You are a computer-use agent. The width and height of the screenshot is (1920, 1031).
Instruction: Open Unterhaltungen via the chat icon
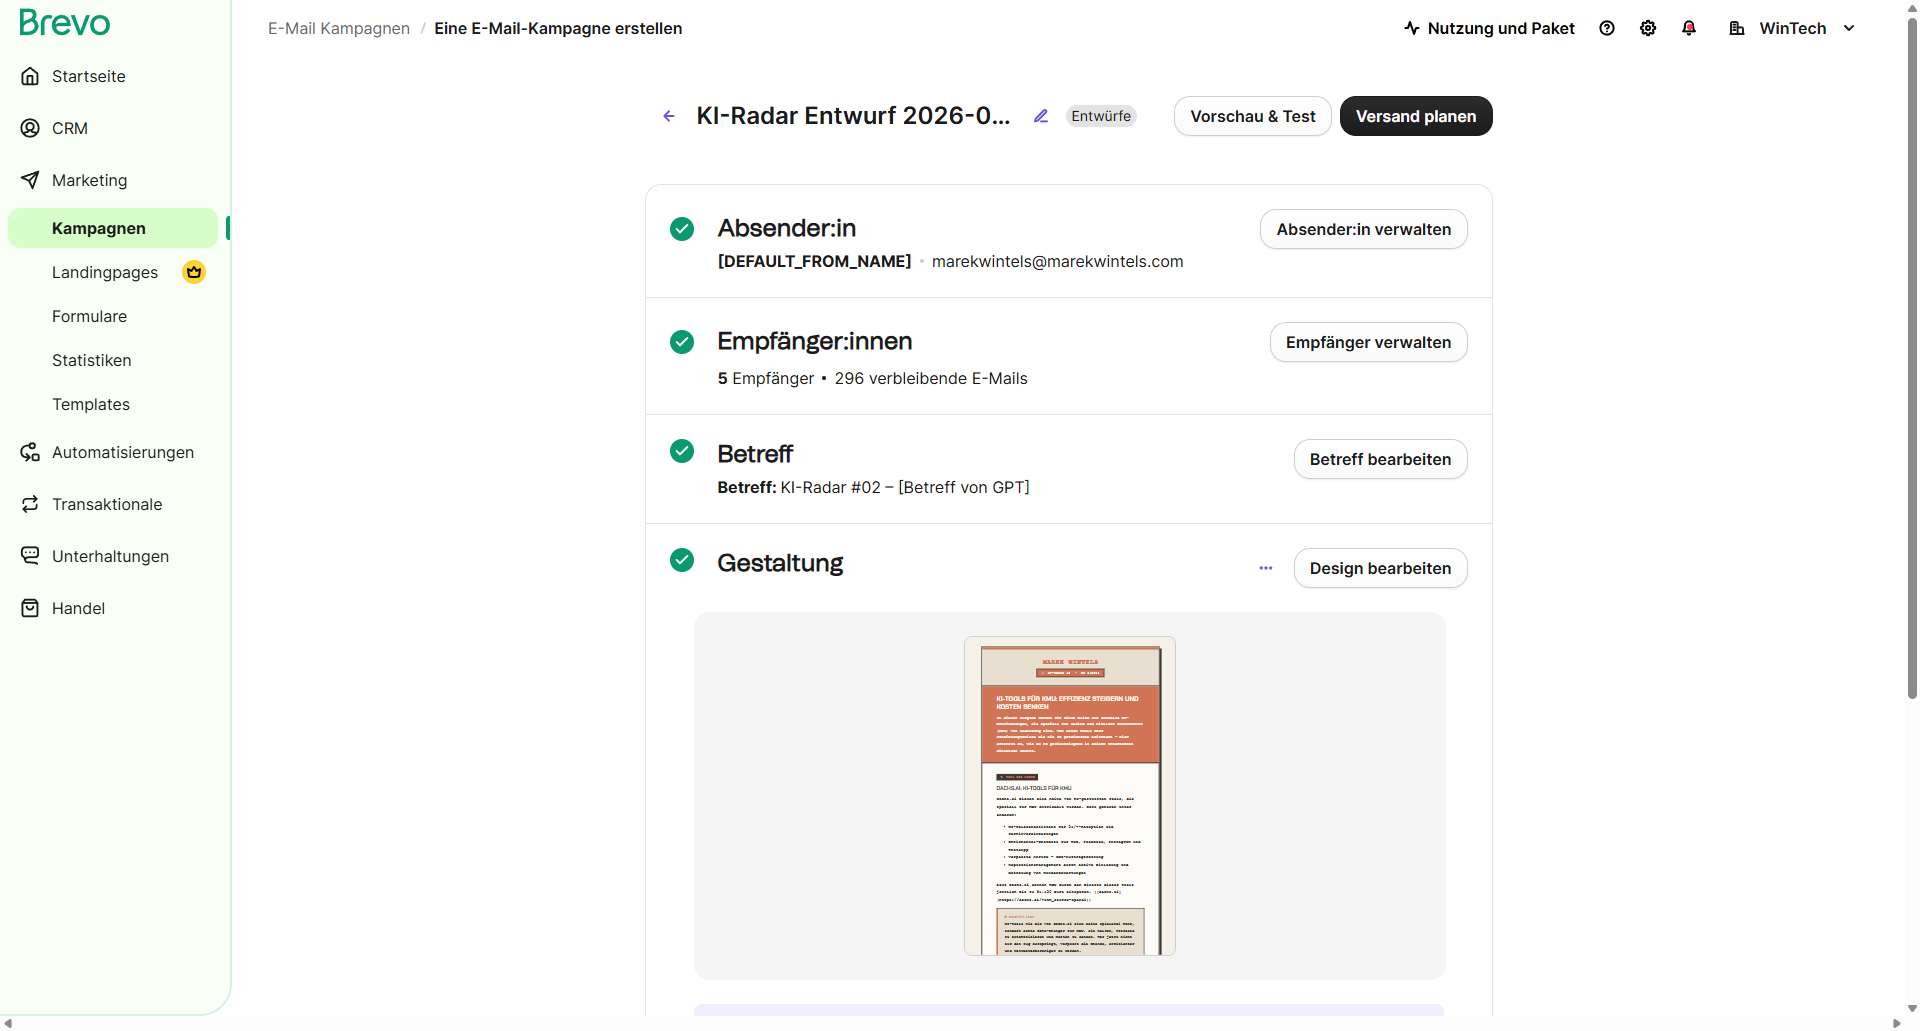pos(30,556)
